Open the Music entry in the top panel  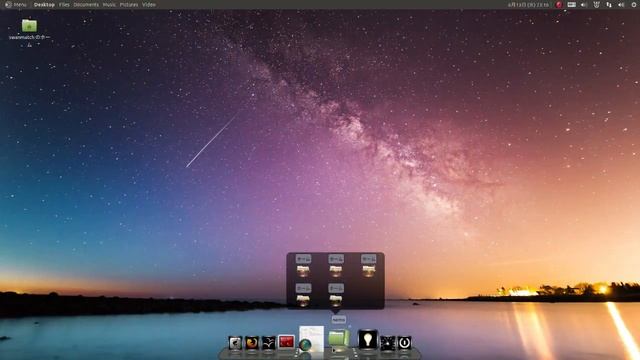(109, 4)
